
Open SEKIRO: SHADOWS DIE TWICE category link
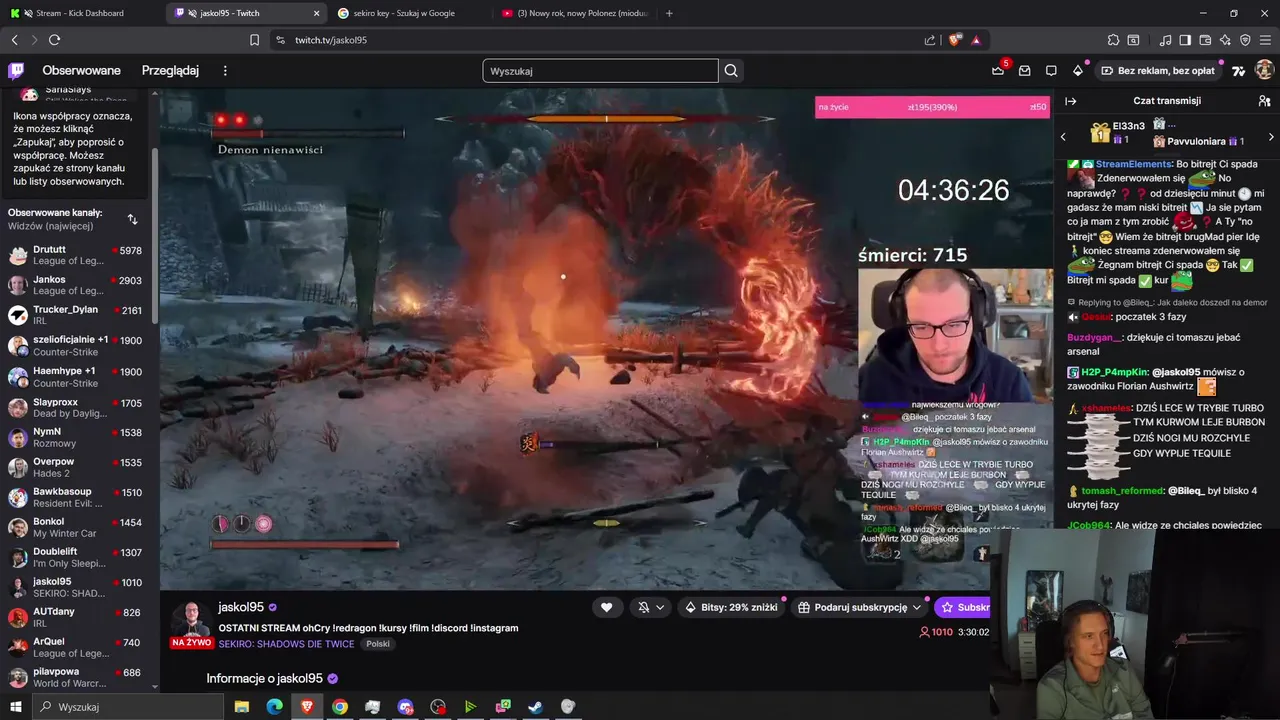(x=286, y=644)
